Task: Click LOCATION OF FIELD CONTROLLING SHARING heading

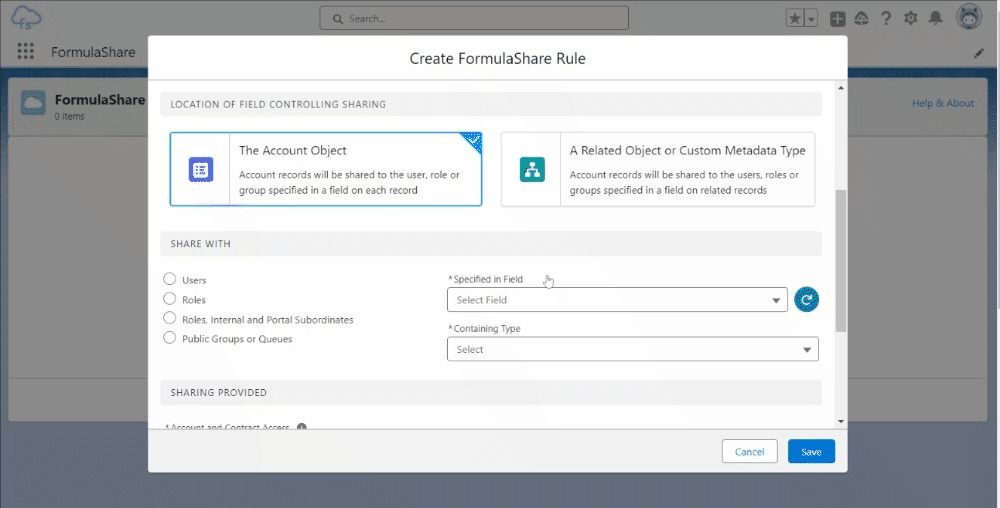Action: tap(278, 104)
